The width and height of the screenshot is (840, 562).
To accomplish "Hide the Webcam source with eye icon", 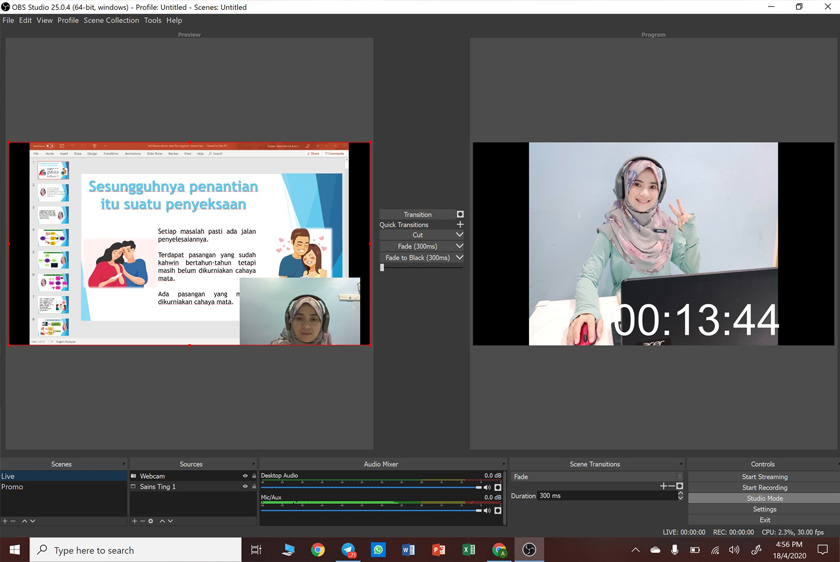I will (245, 476).
